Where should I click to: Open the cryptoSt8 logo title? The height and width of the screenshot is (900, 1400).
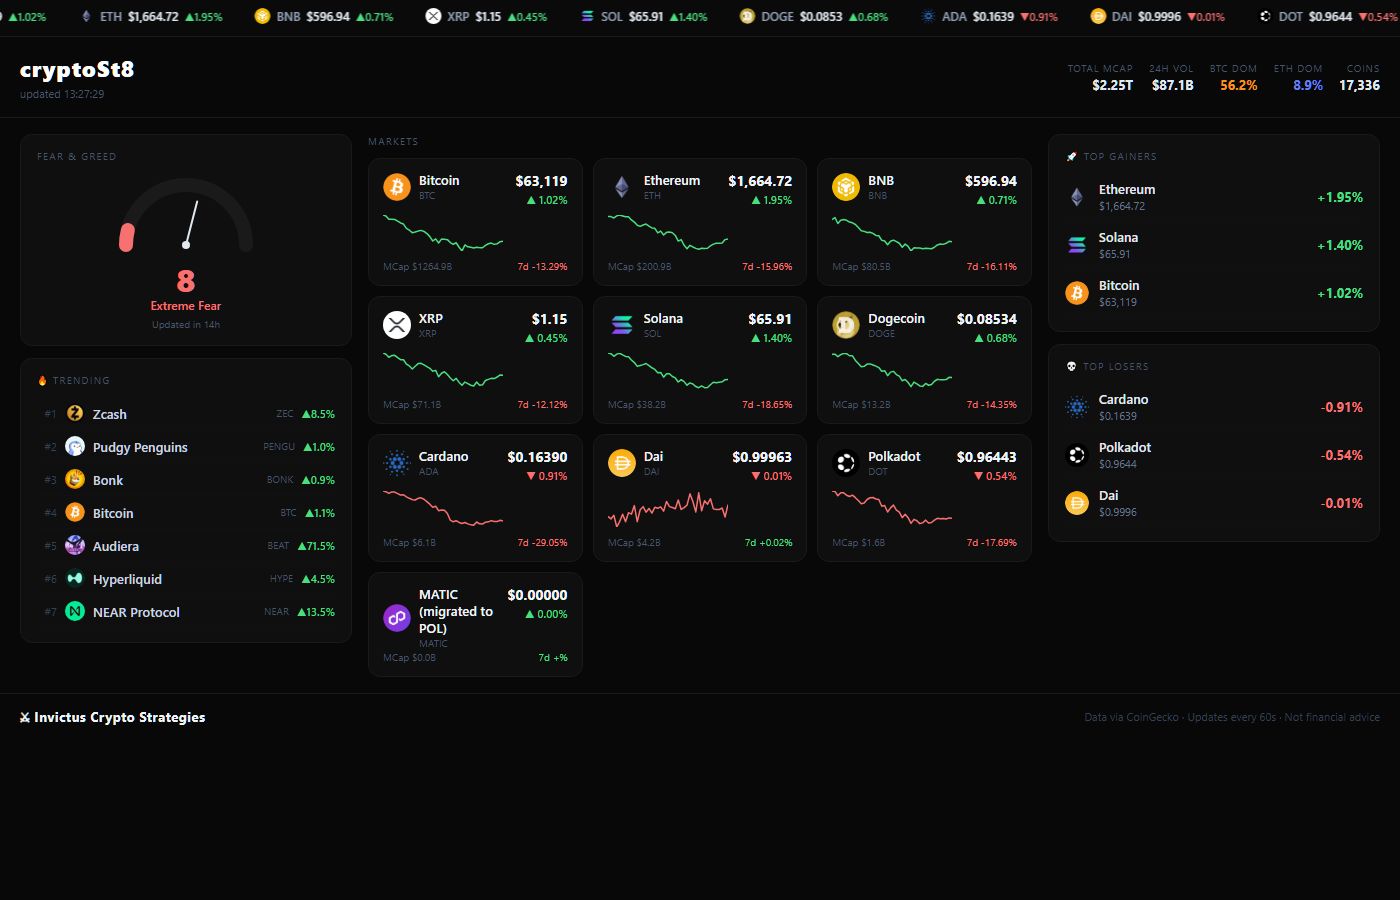pyautogui.click(x=77, y=69)
